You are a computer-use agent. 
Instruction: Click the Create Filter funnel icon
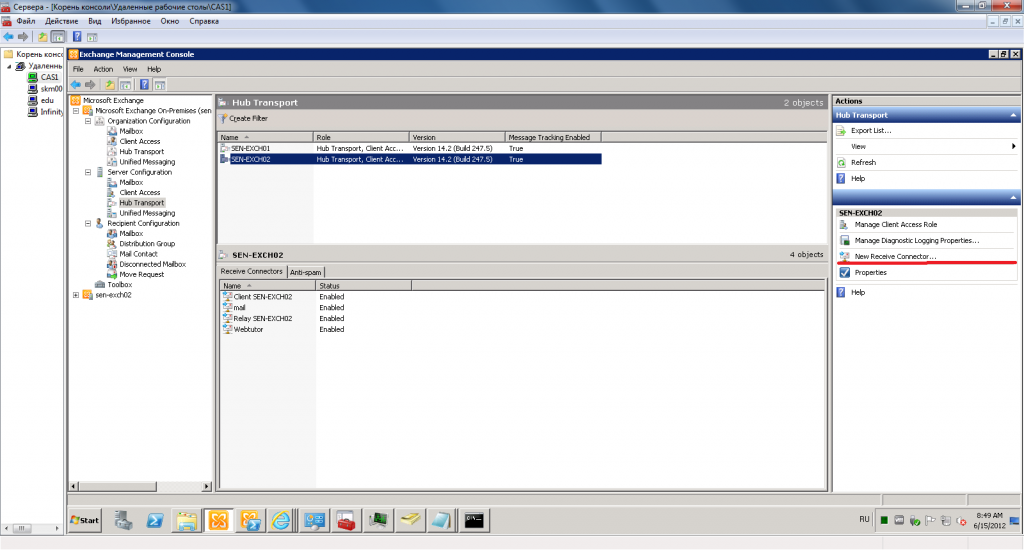tap(224, 118)
